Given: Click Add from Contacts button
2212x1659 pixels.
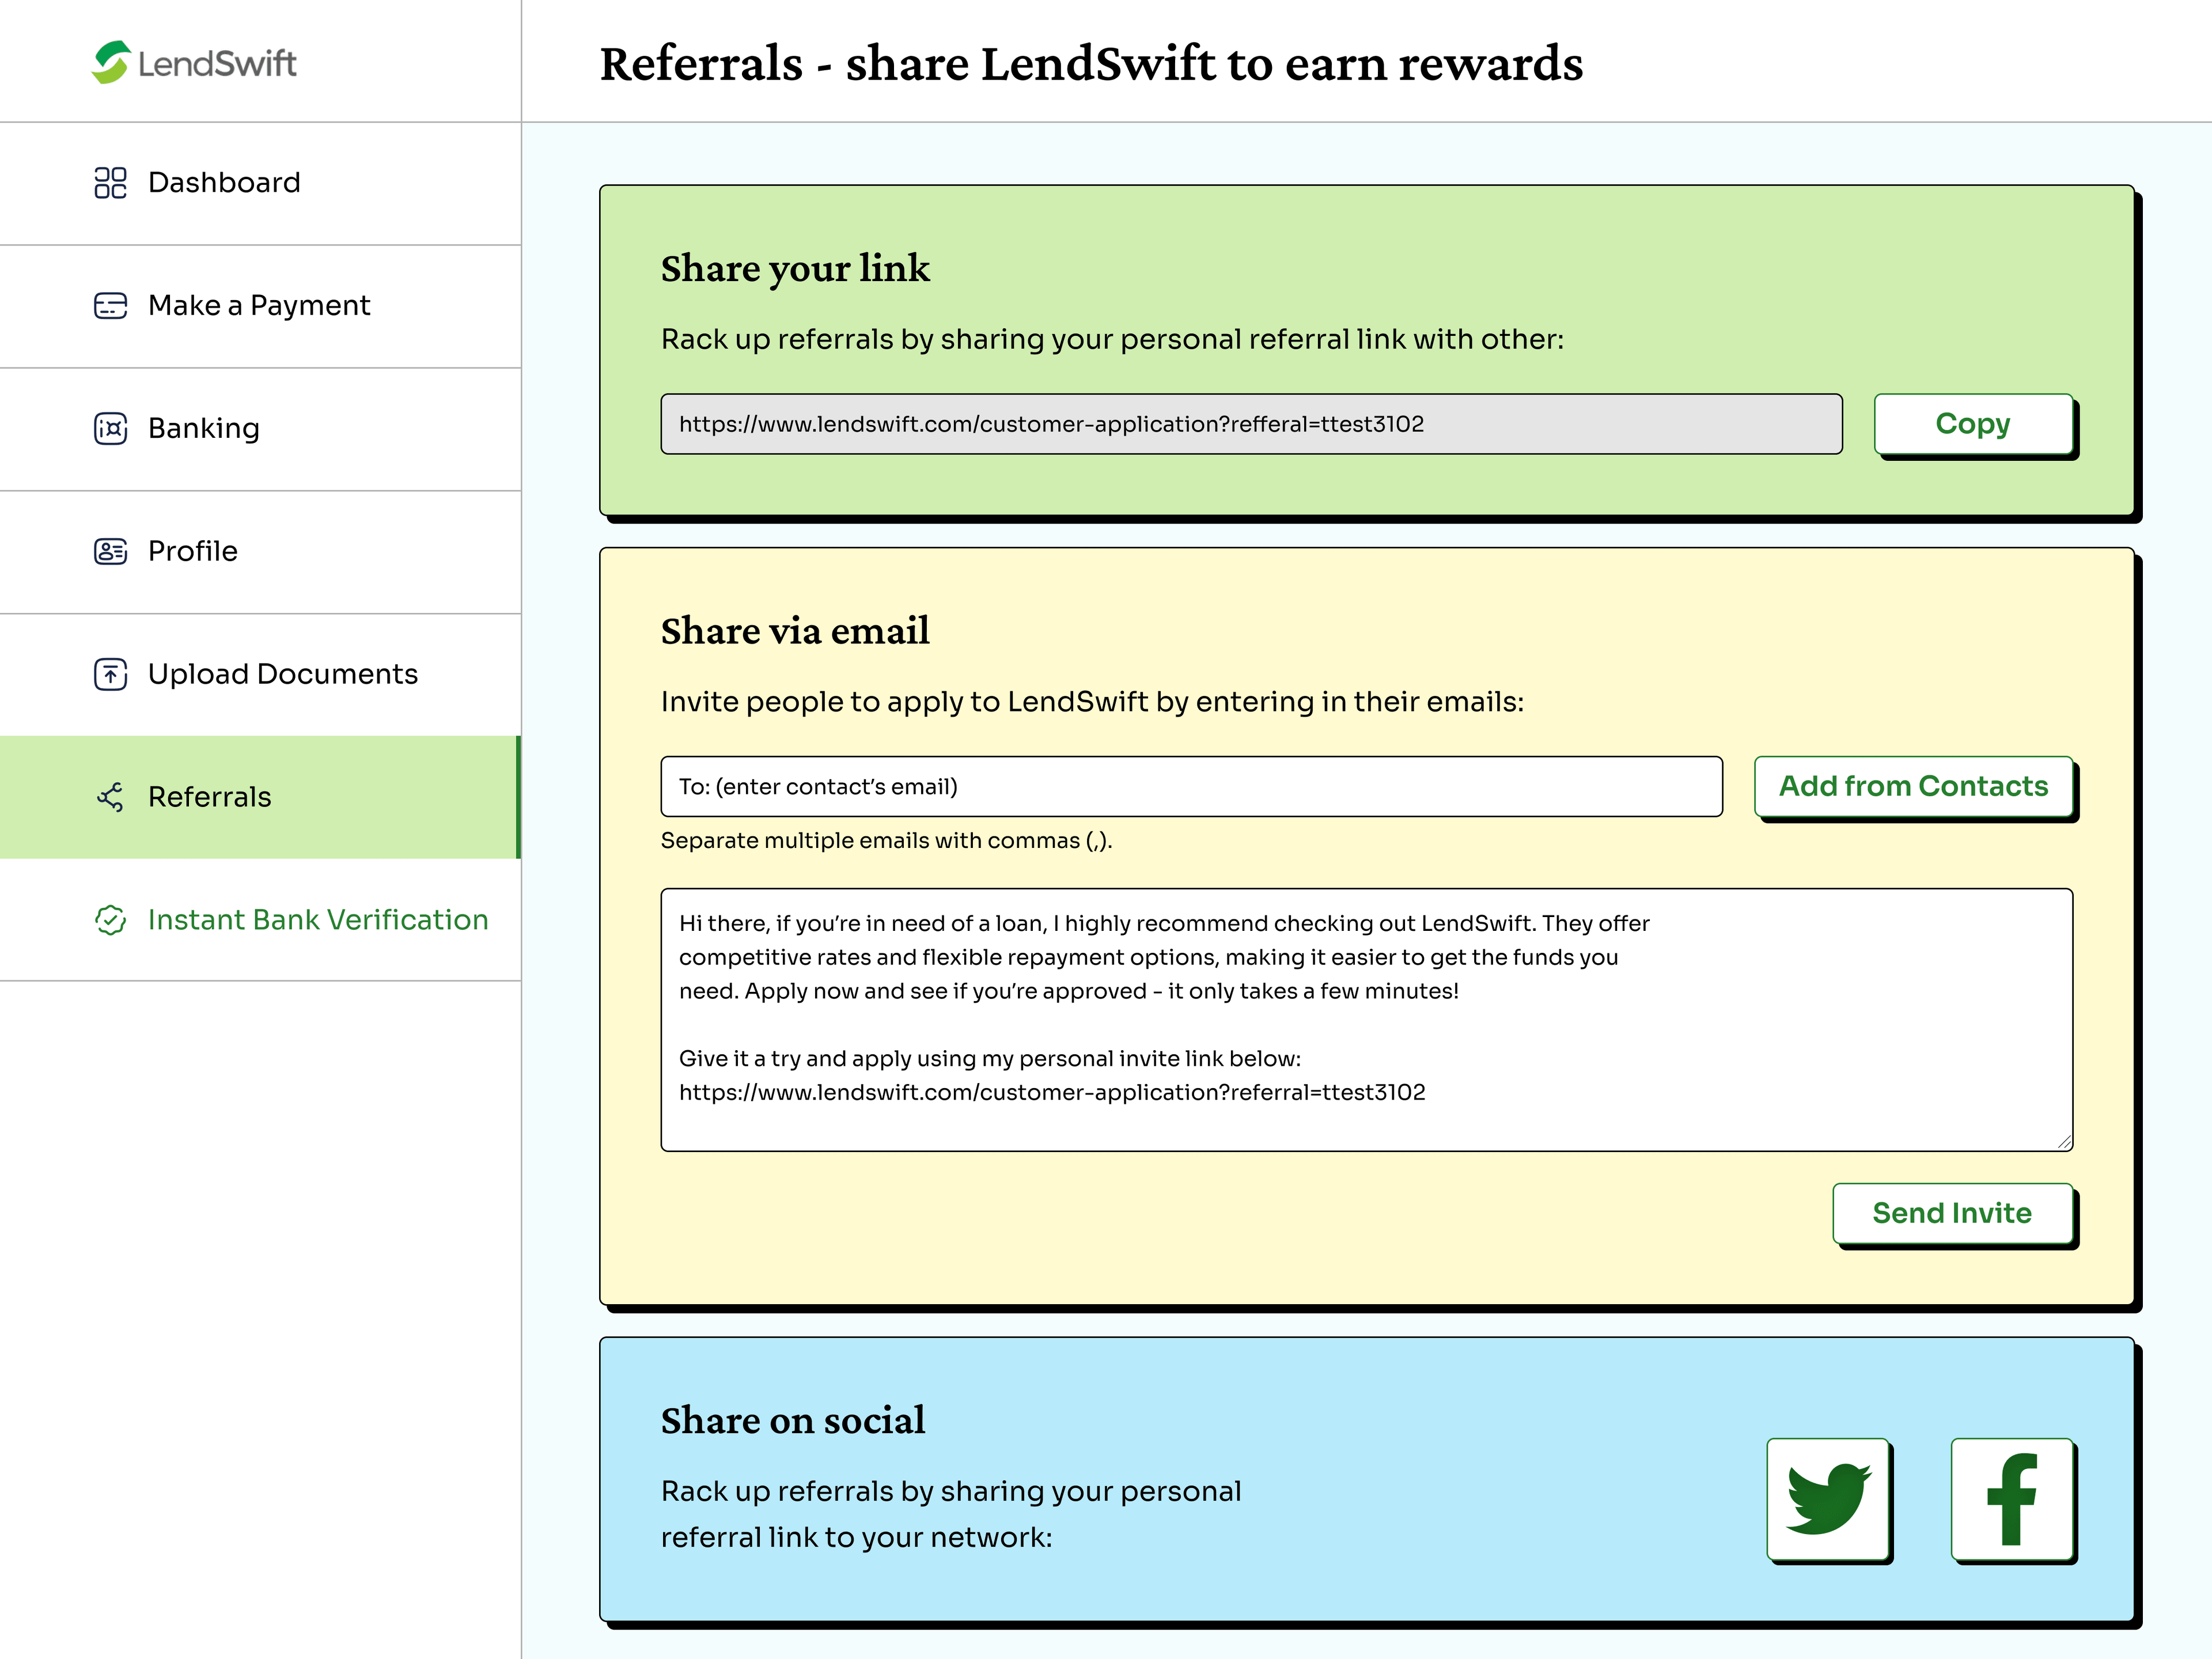Looking at the screenshot, I should point(1913,786).
